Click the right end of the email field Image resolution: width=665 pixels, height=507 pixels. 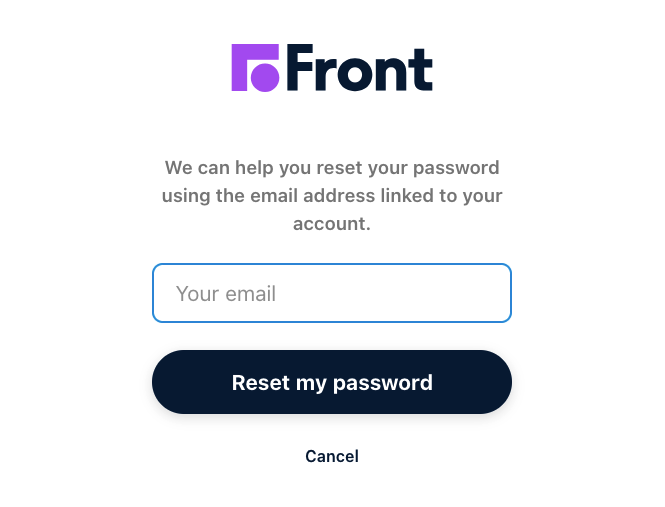pos(490,293)
